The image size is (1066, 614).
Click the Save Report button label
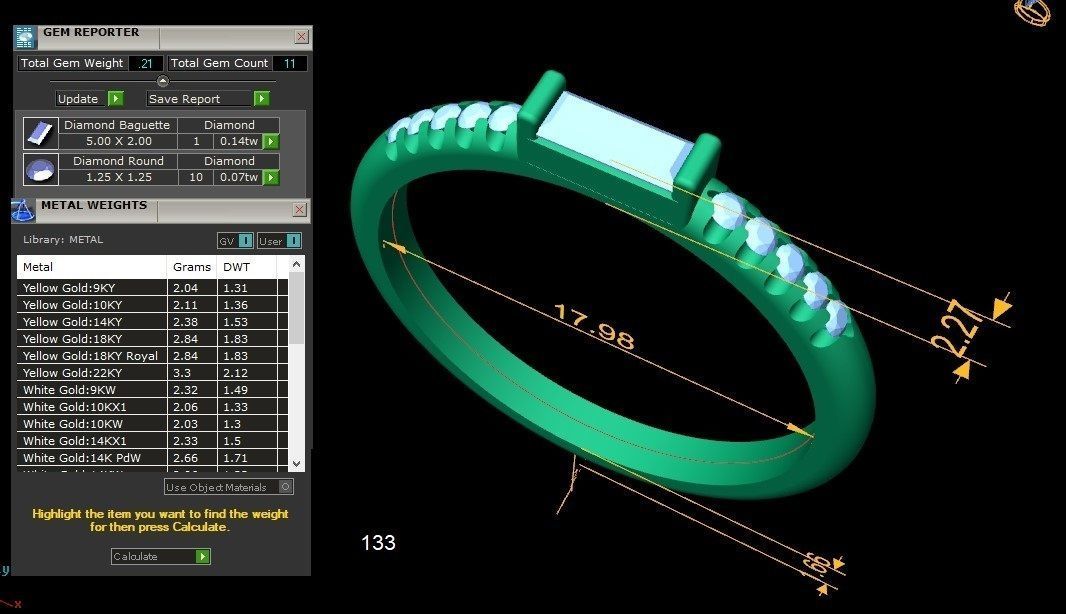point(184,99)
